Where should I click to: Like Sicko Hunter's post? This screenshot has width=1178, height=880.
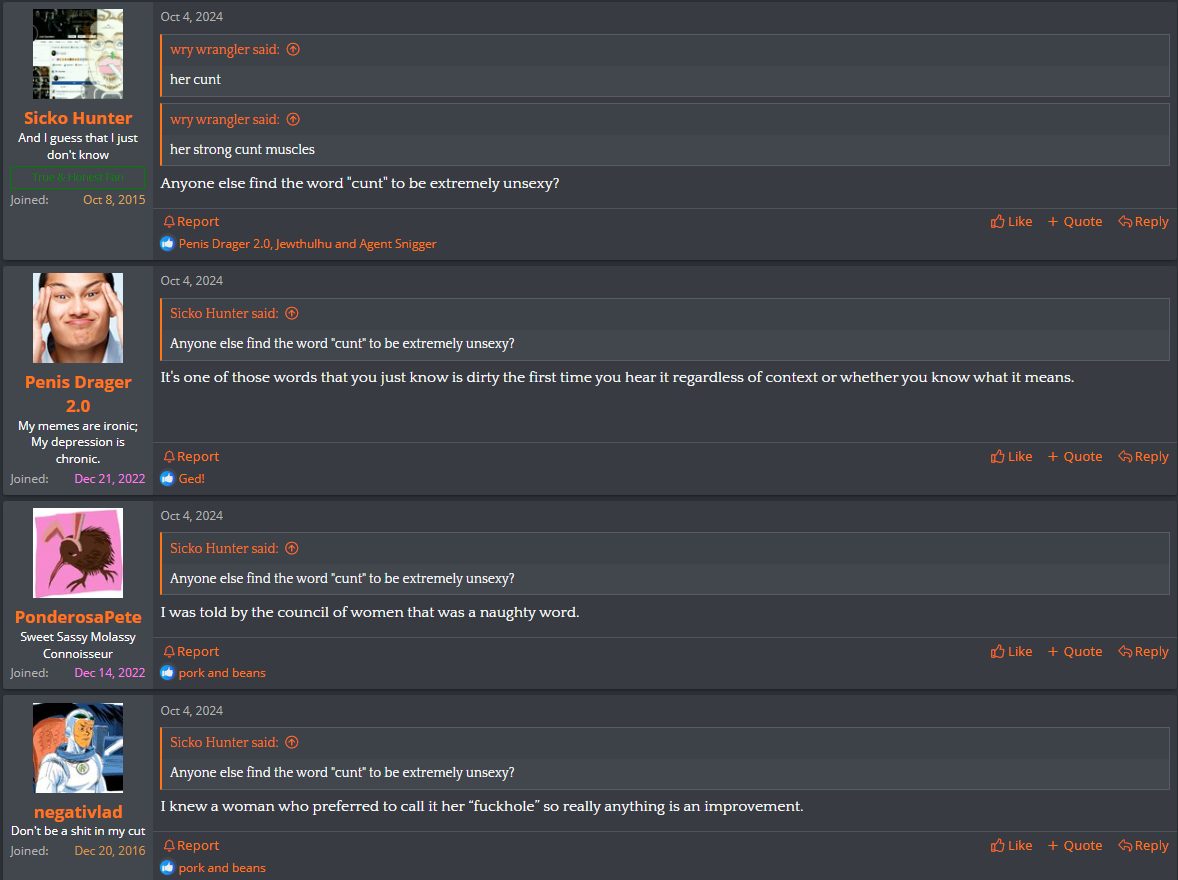(x=1011, y=222)
